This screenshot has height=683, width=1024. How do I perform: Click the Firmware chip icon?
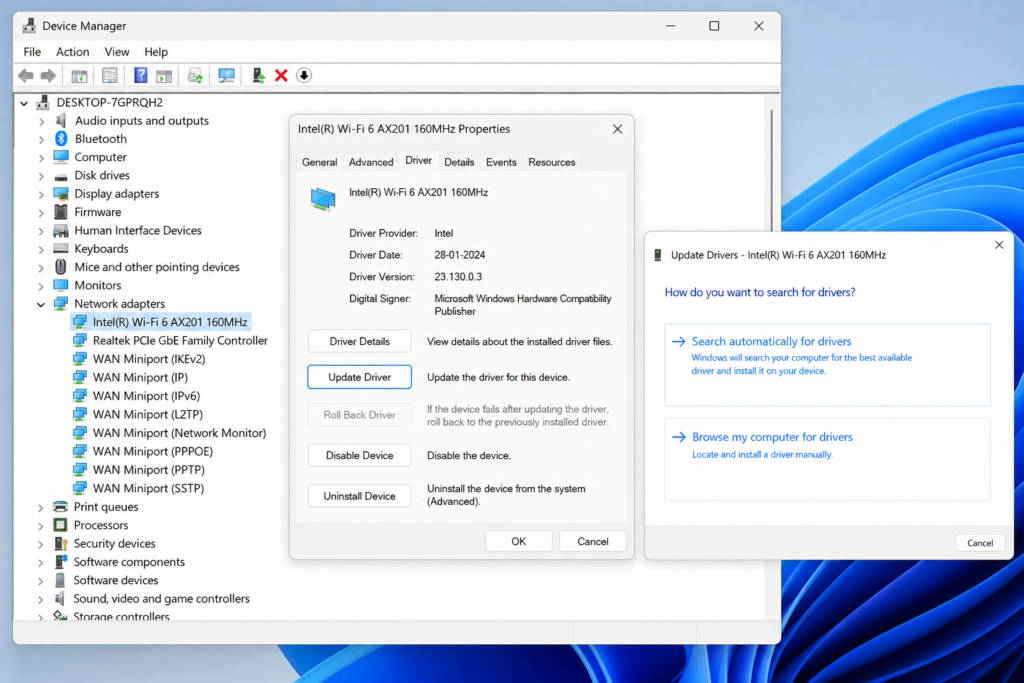click(x=61, y=212)
